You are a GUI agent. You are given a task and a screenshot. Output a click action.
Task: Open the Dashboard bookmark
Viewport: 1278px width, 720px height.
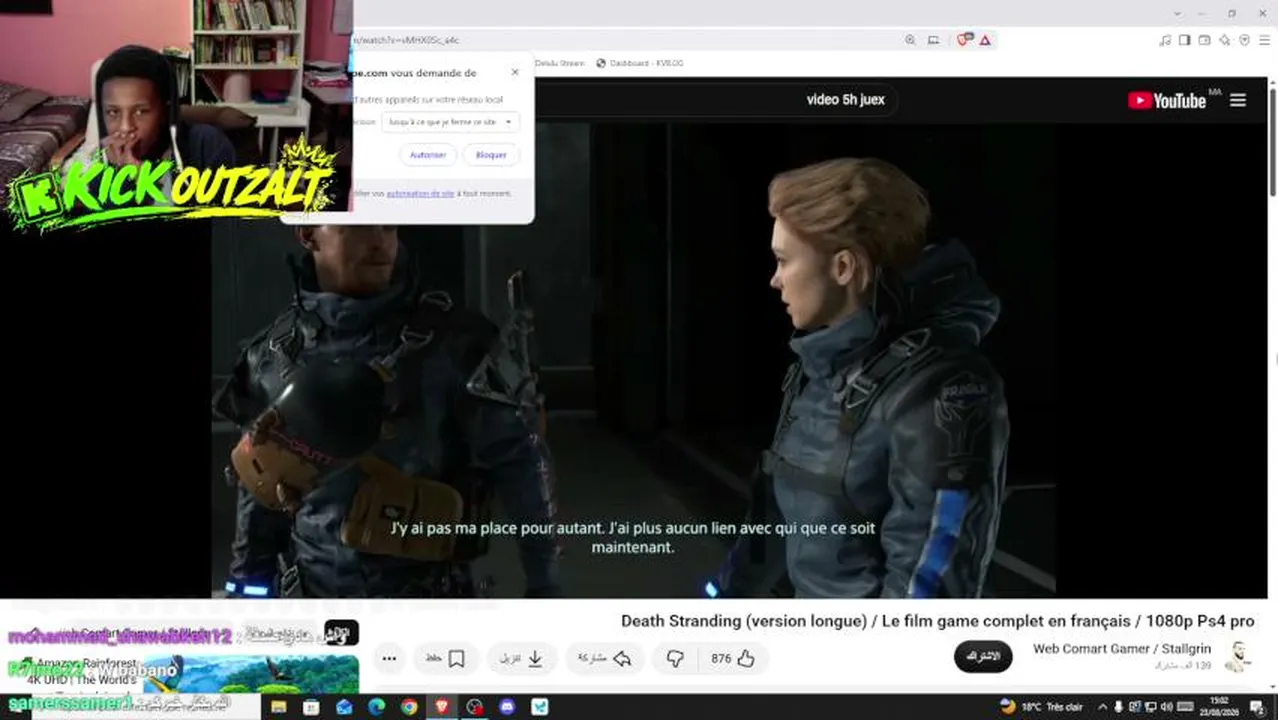[x=640, y=63]
